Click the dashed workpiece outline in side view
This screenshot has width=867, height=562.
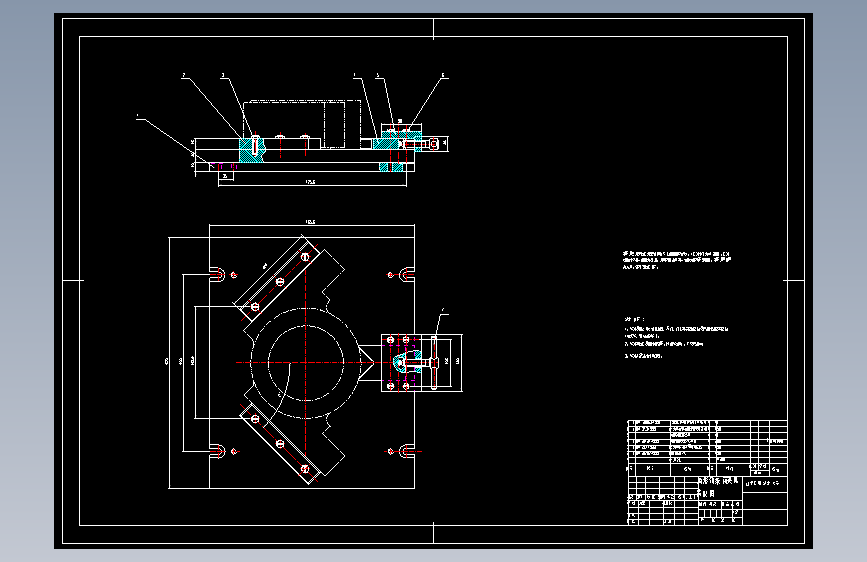pyautogui.click(x=302, y=124)
